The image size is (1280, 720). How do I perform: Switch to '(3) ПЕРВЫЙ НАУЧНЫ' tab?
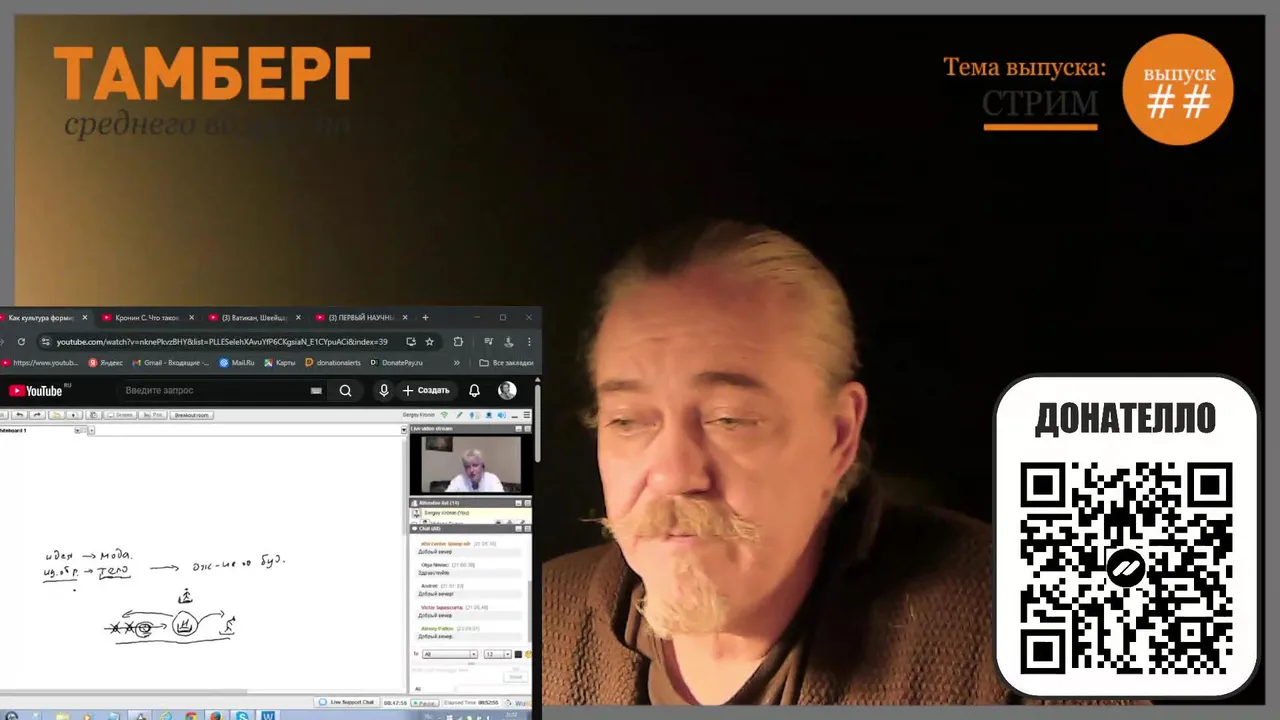click(360, 317)
